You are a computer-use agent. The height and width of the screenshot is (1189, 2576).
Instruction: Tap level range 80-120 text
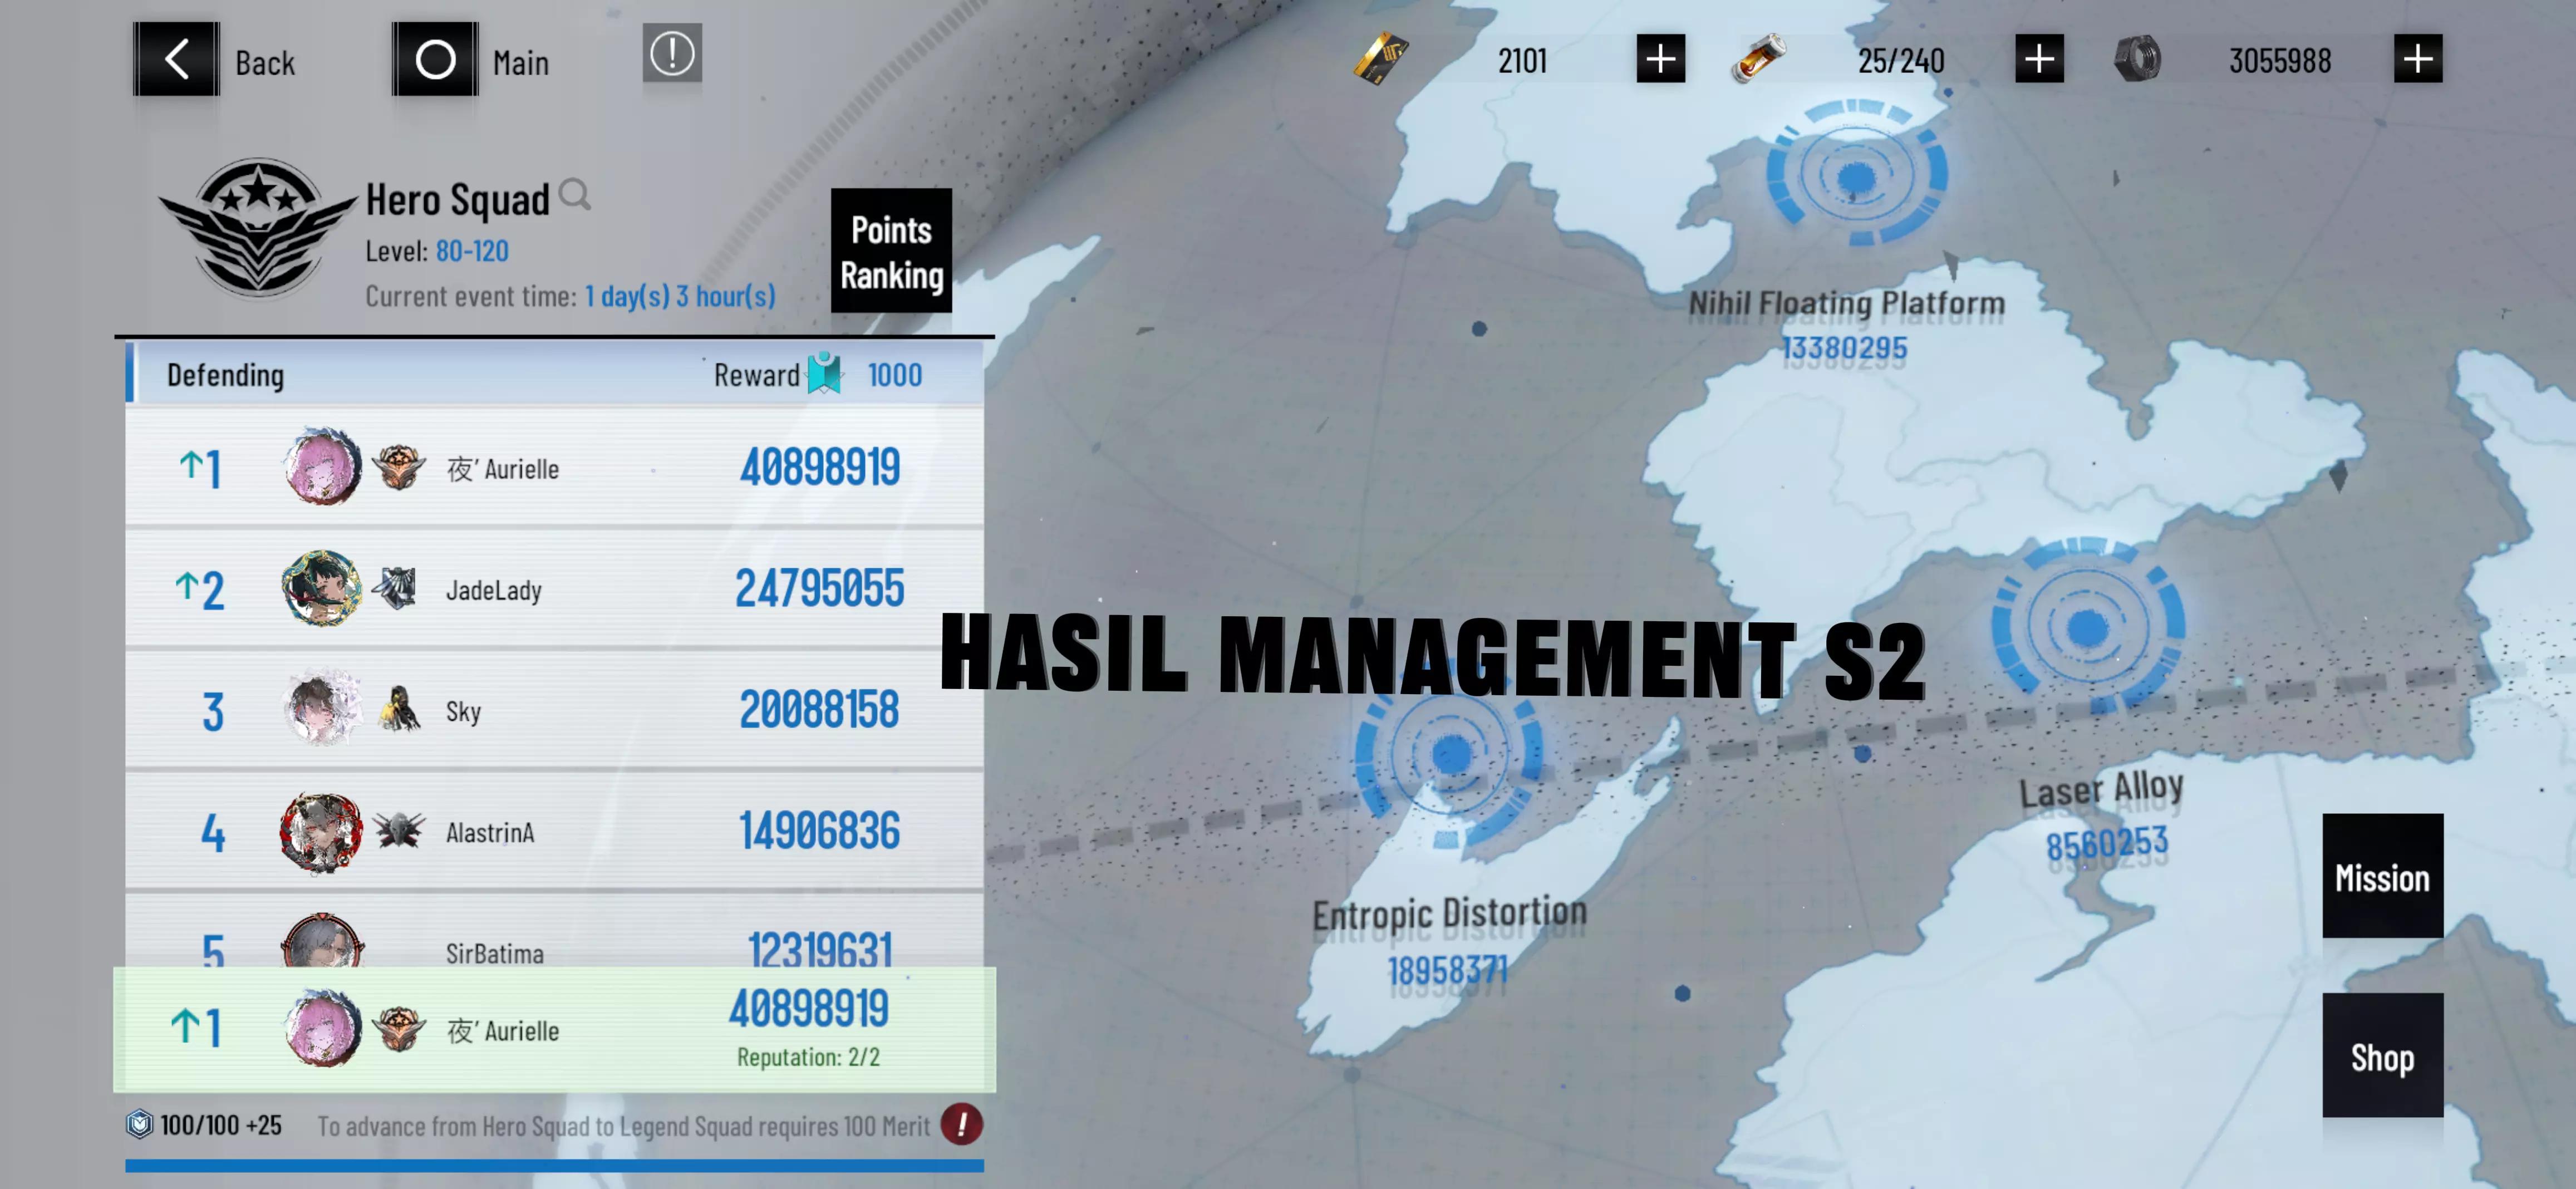(x=472, y=251)
